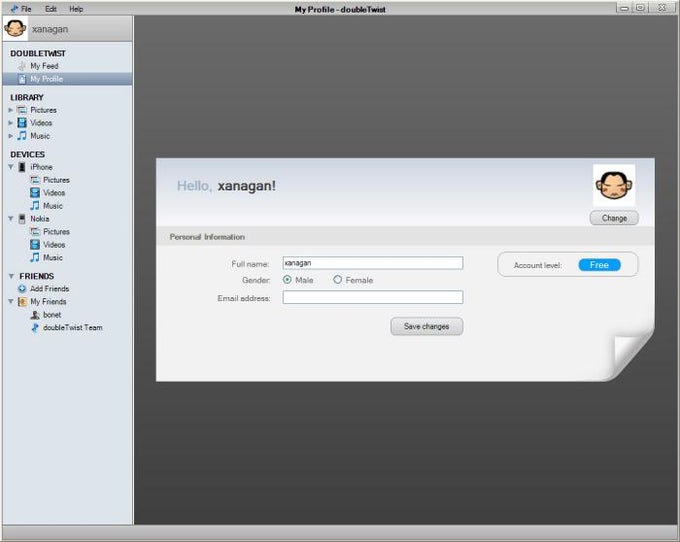The height and width of the screenshot is (542, 680).
Task: Click the Library Videos film icon
Action: [22, 123]
